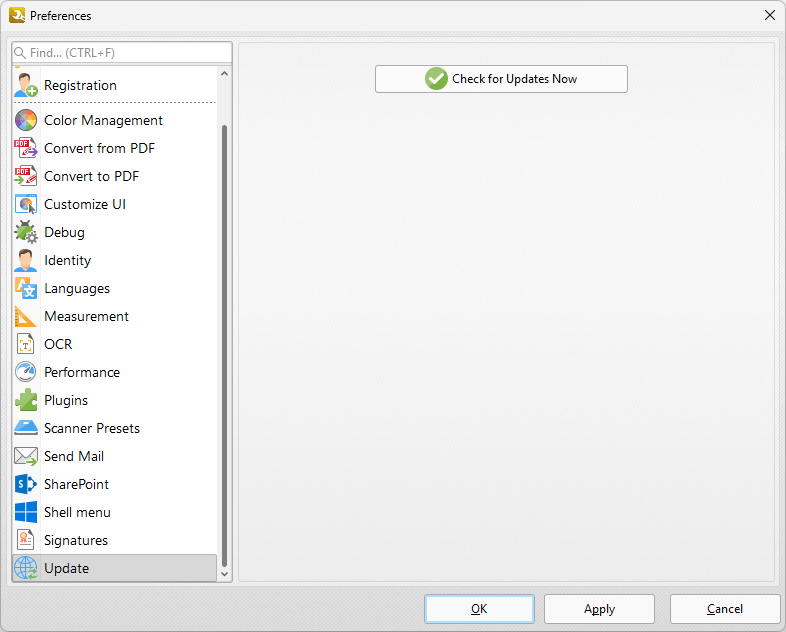Close the Preferences window

770,16
